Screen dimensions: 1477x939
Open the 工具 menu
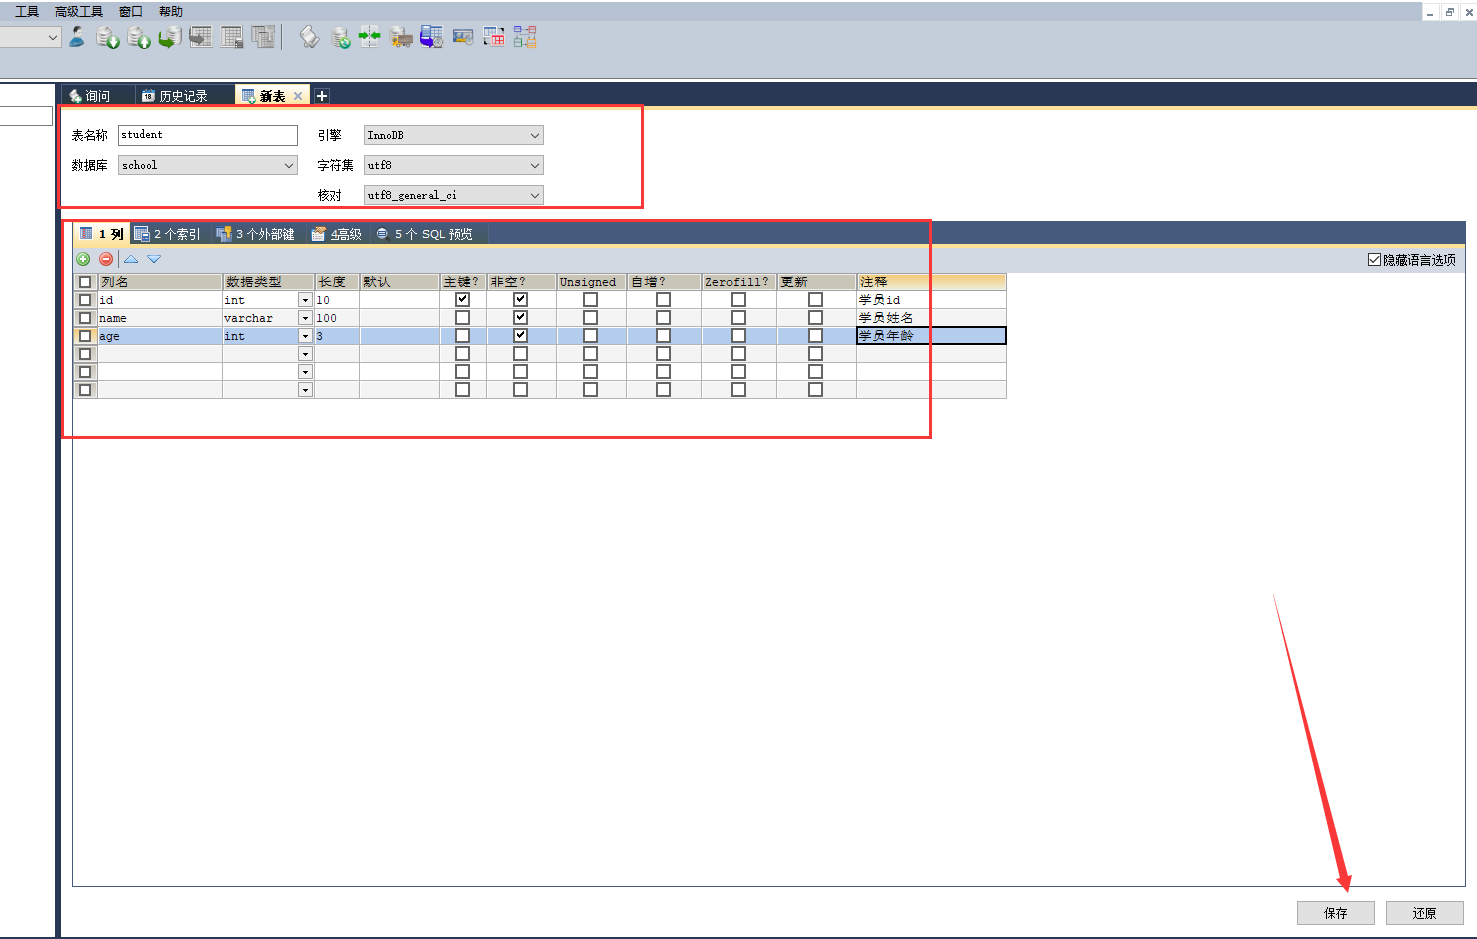pyautogui.click(x=27, y=12)
